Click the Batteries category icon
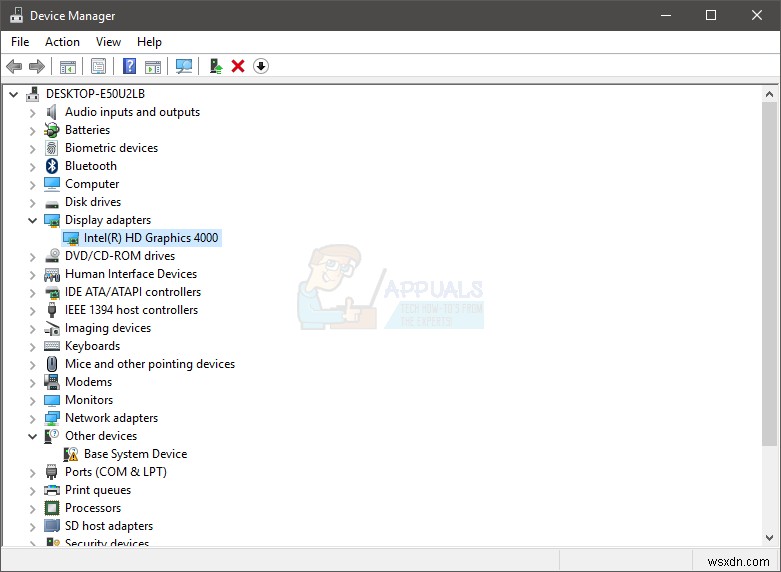 (52, 130)
